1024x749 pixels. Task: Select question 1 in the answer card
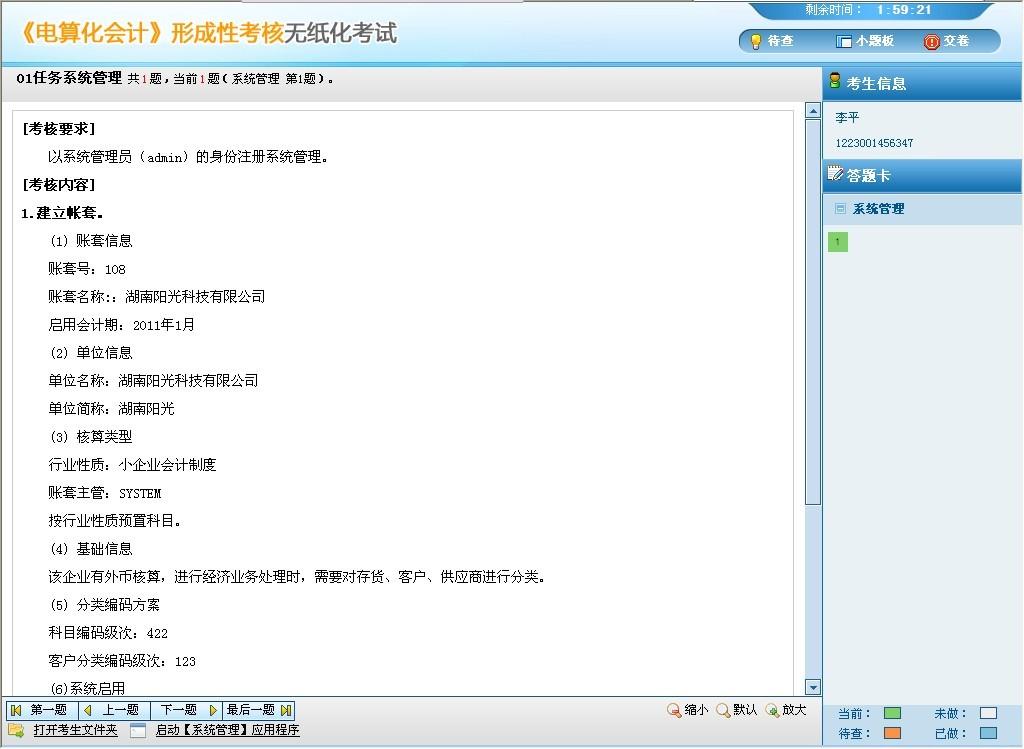(839, 241)
